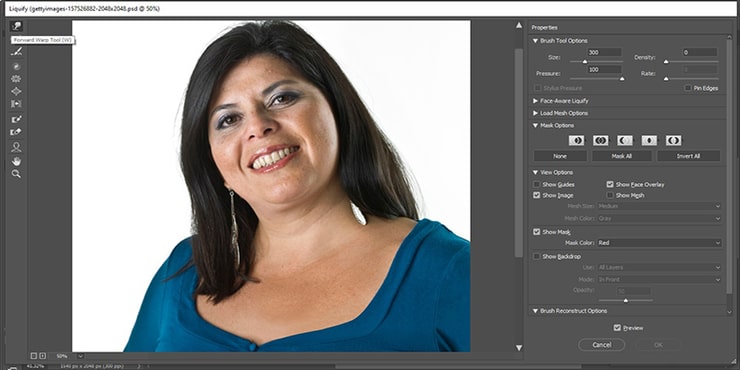The width and height of the screenshot is (740, 370).
Task: Select the Twirl Clockwise tool
Action: (16, 67)
